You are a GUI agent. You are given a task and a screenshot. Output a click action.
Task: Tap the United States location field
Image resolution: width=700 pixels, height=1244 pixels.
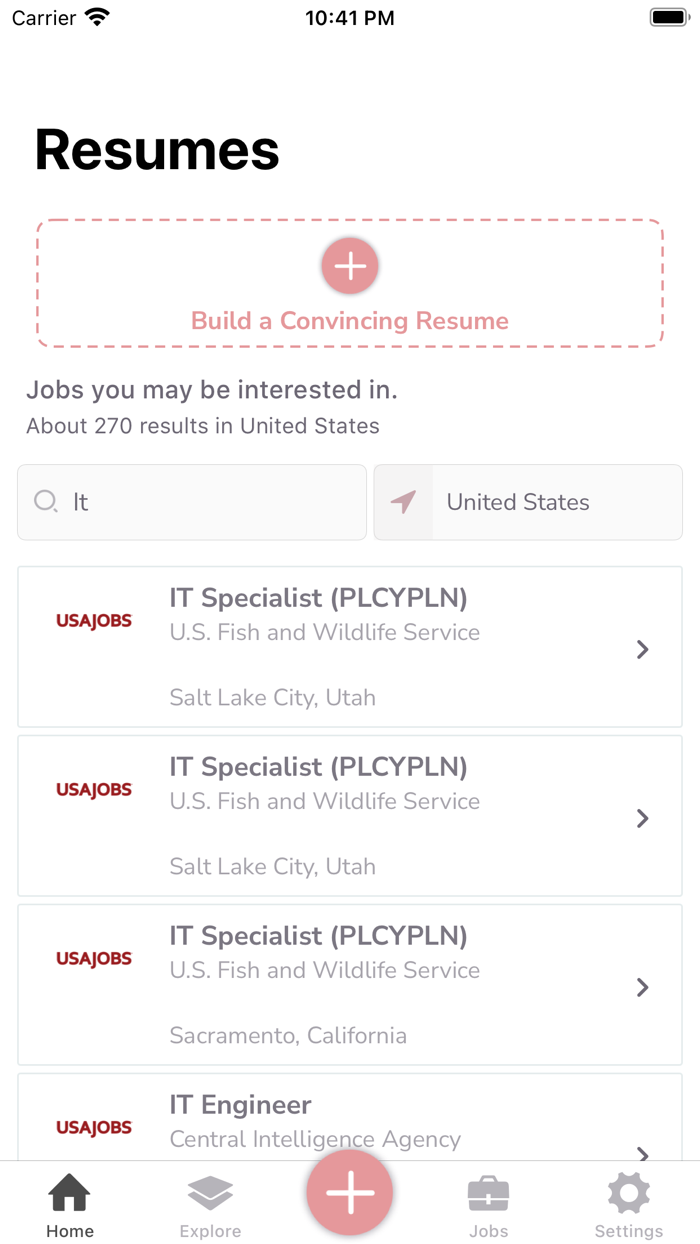pyautogui.click(x=528, y=502)
